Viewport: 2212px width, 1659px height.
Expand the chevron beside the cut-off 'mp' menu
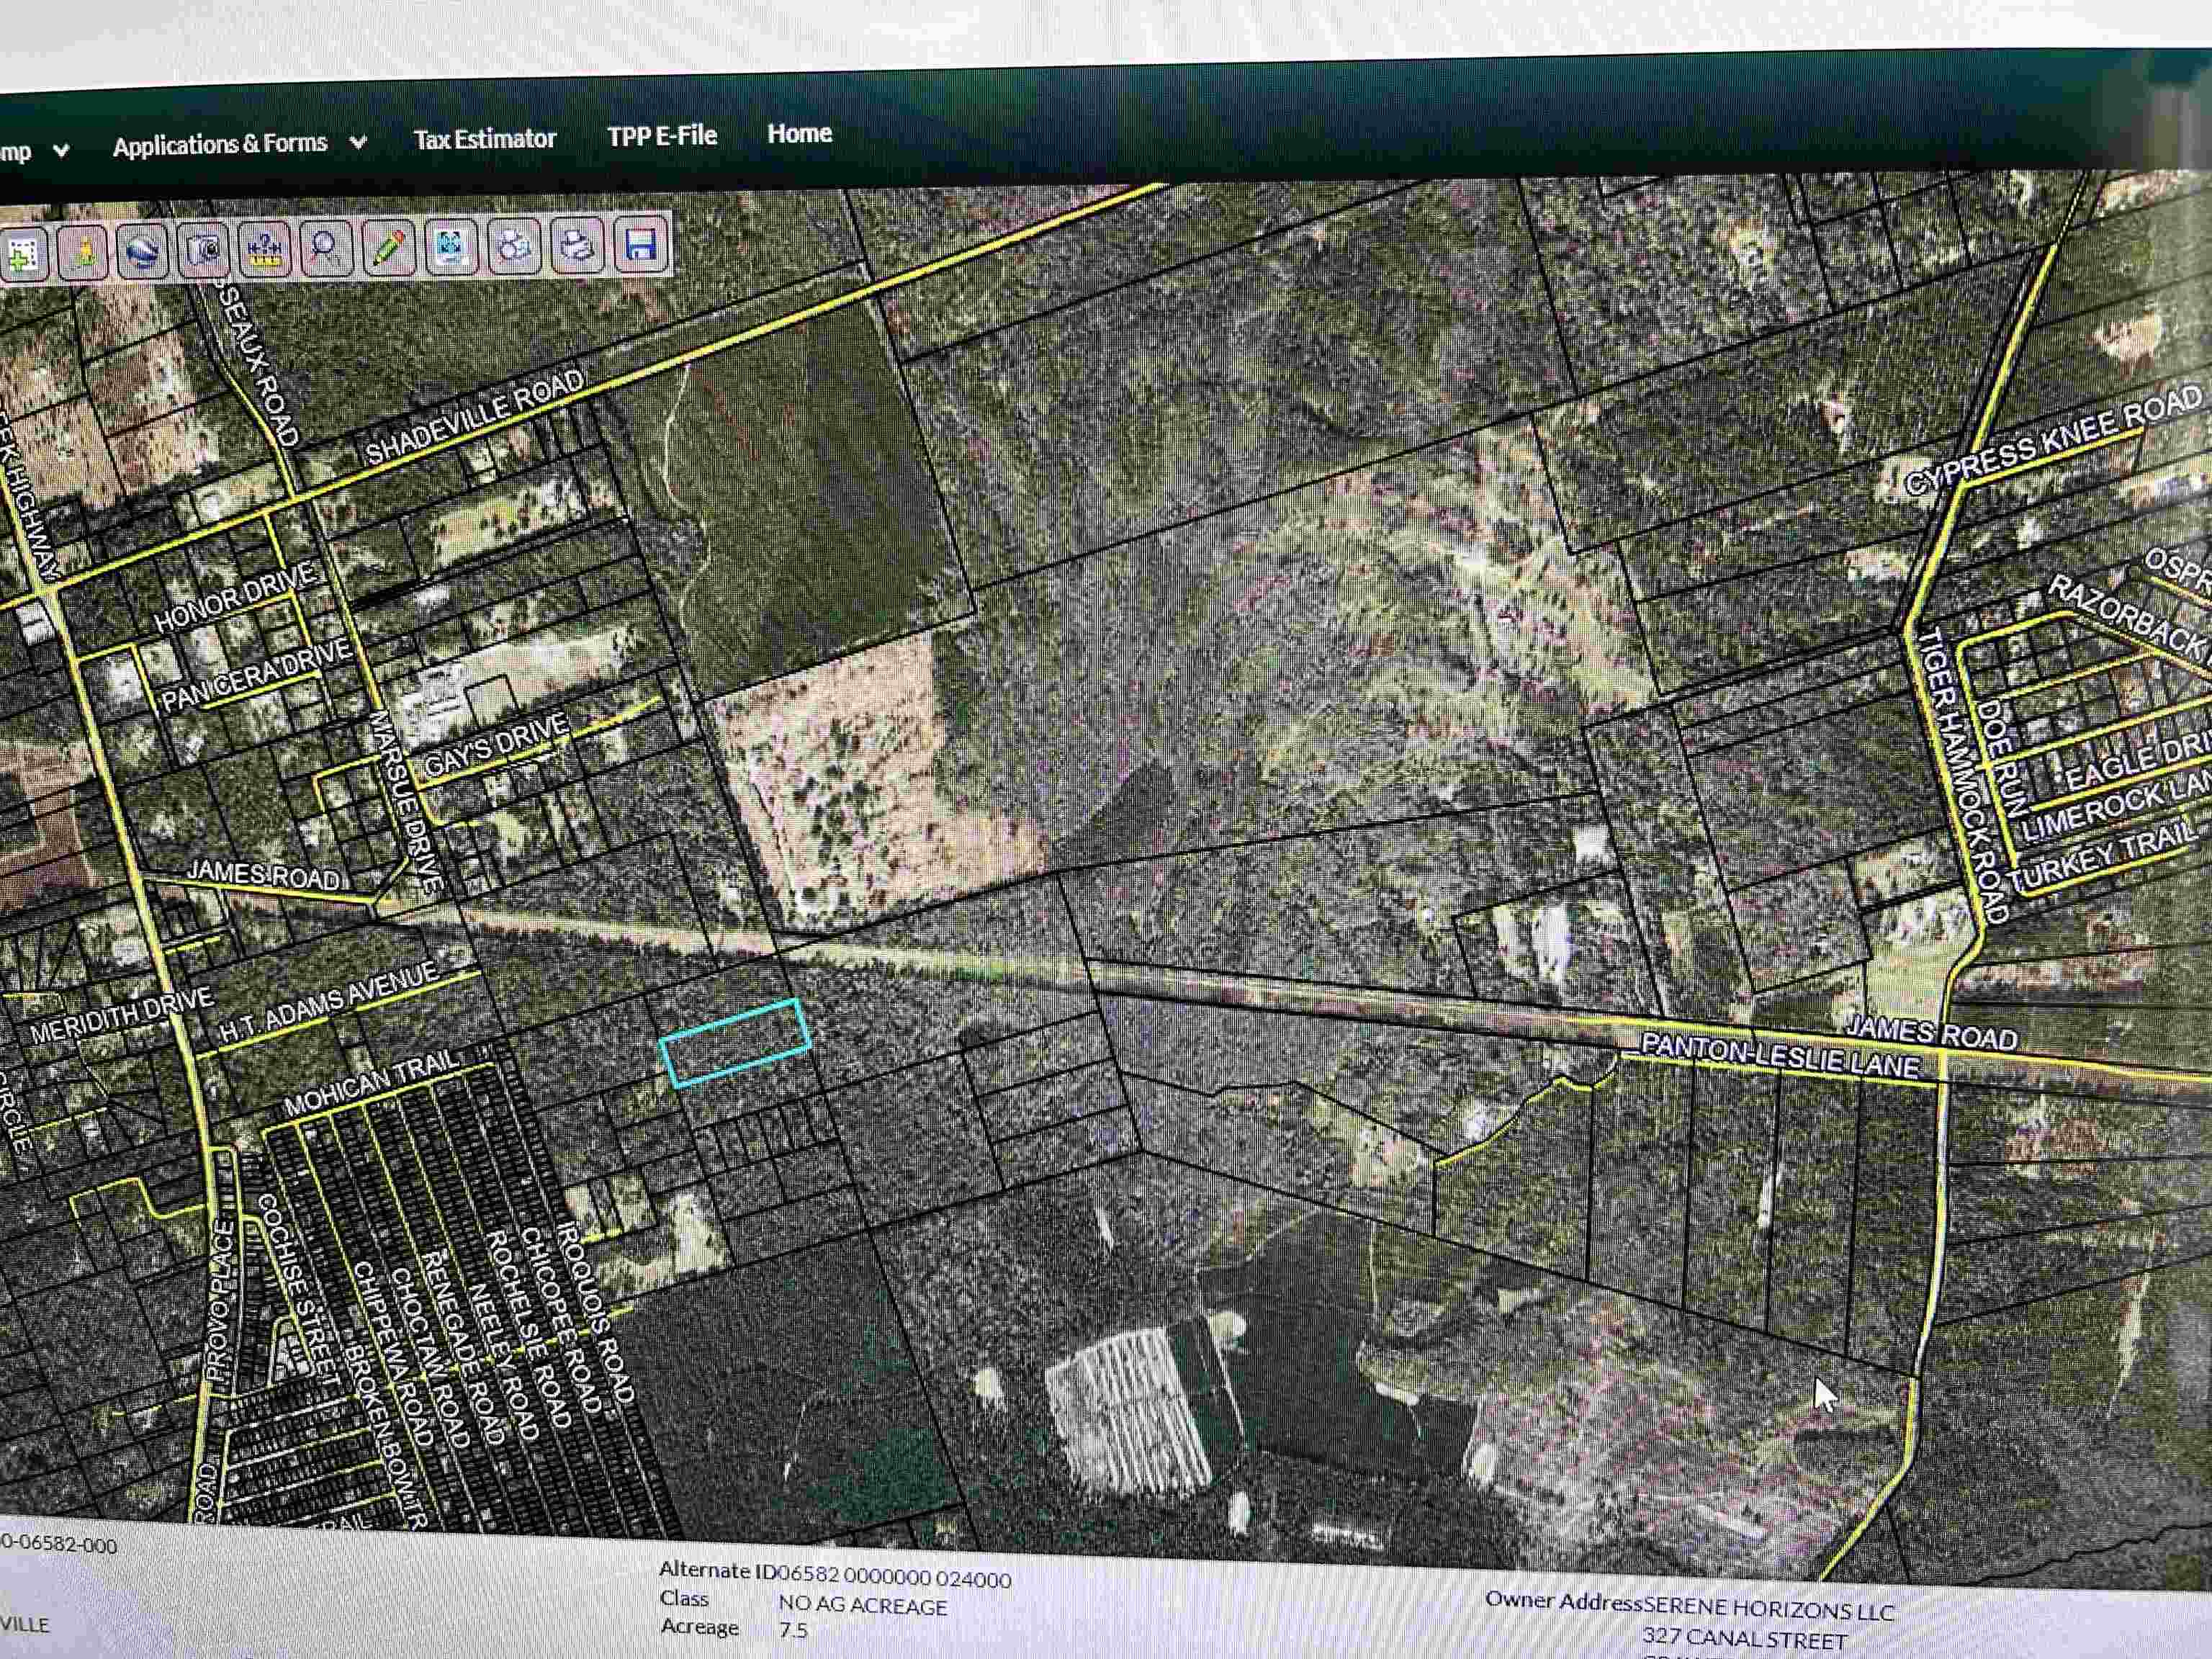coord(61,150)
